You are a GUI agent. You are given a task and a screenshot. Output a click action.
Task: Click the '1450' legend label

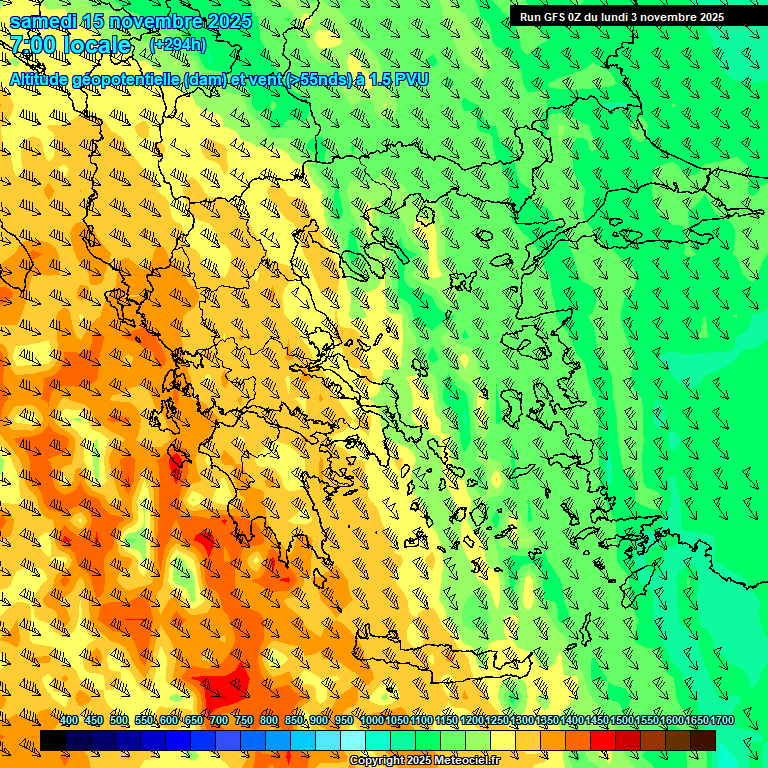click(x=596, y=721)
